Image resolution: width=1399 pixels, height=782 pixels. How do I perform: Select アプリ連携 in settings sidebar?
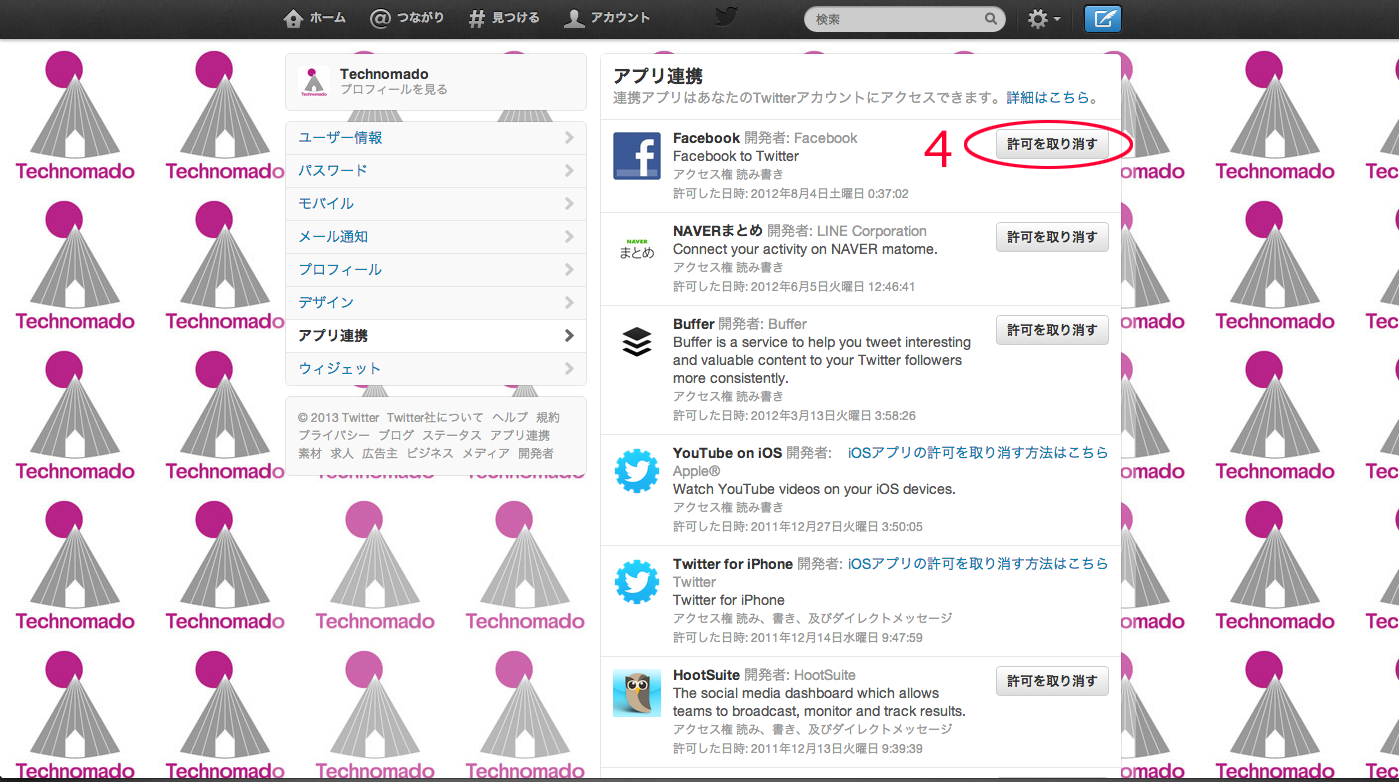point(436,336)
